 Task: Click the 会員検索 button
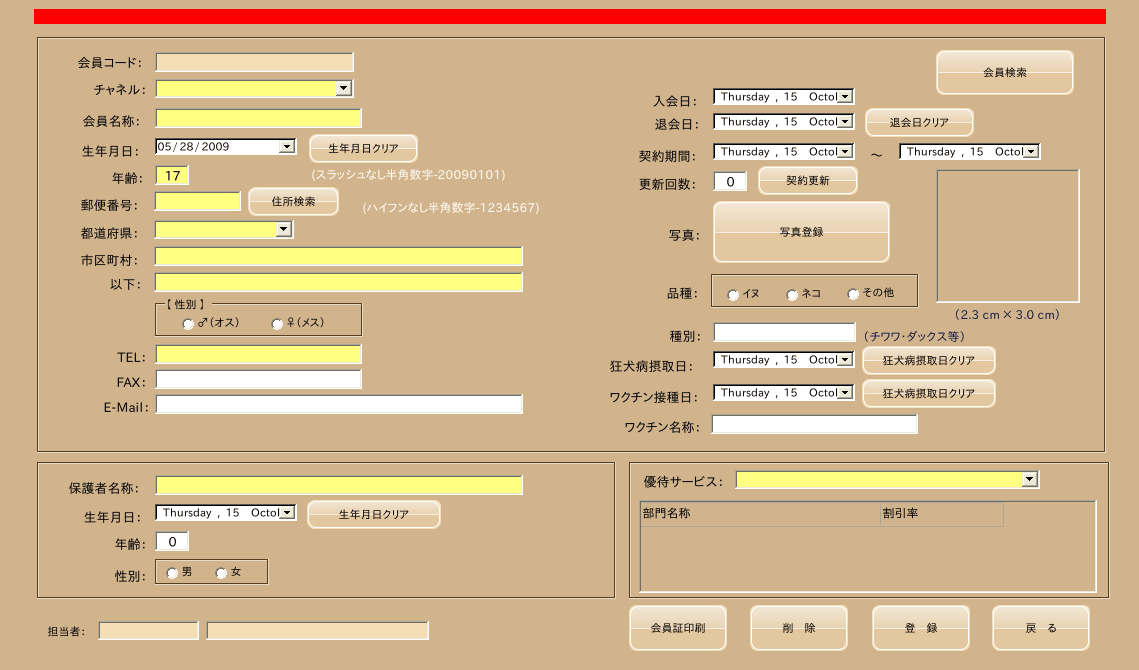(x=1005, y=73)
